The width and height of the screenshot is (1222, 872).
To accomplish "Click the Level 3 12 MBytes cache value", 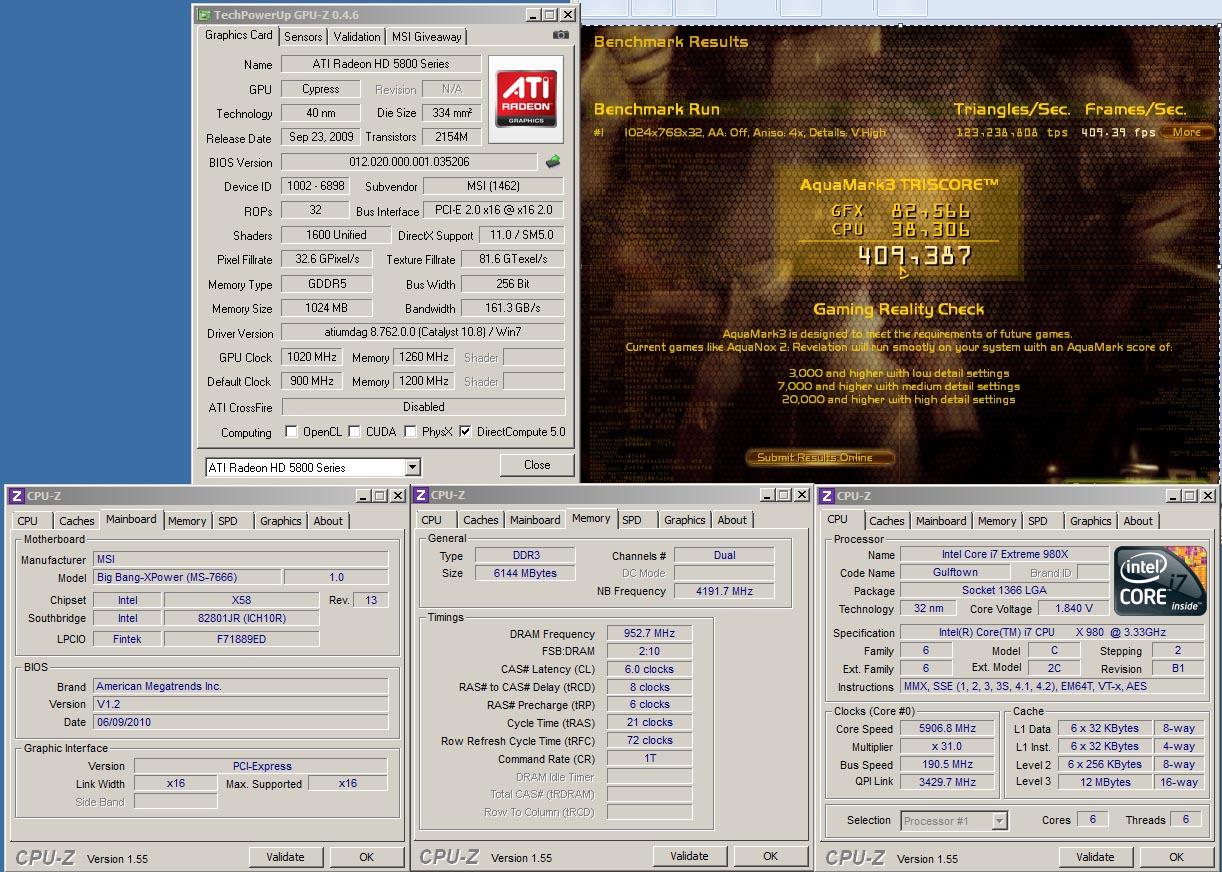I will tap(1104, 782).
